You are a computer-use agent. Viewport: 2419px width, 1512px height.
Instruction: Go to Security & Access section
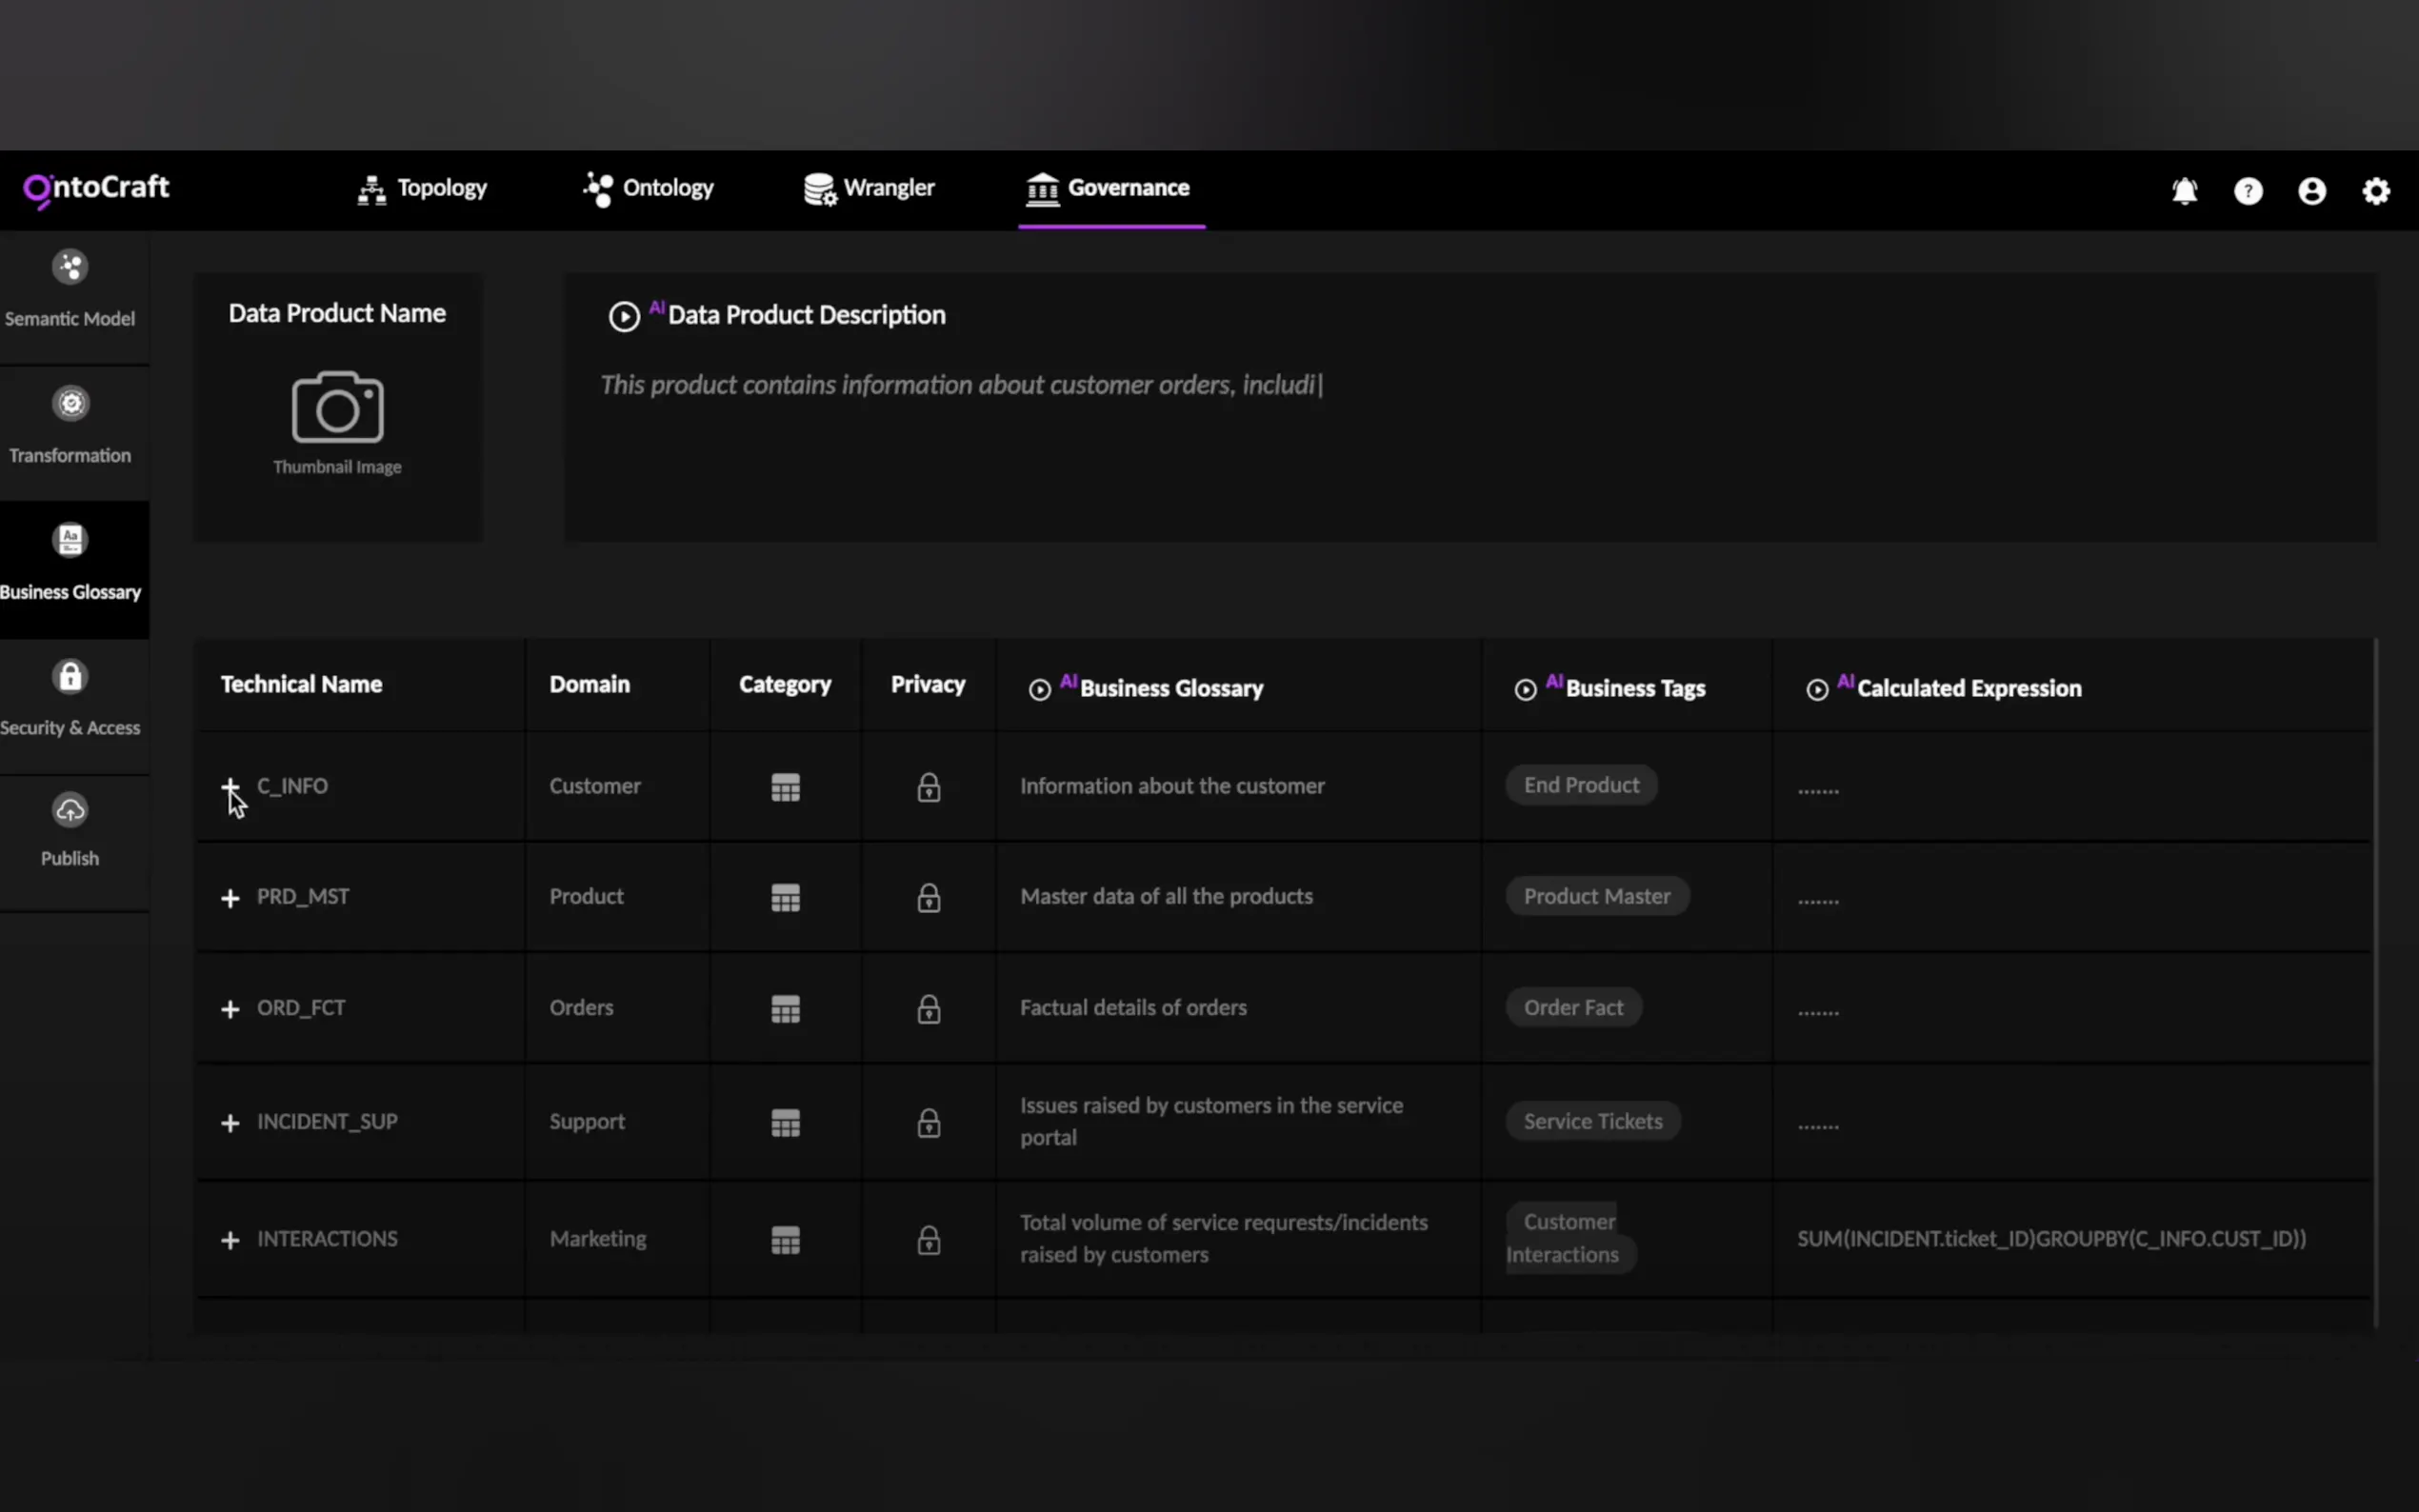70,700
